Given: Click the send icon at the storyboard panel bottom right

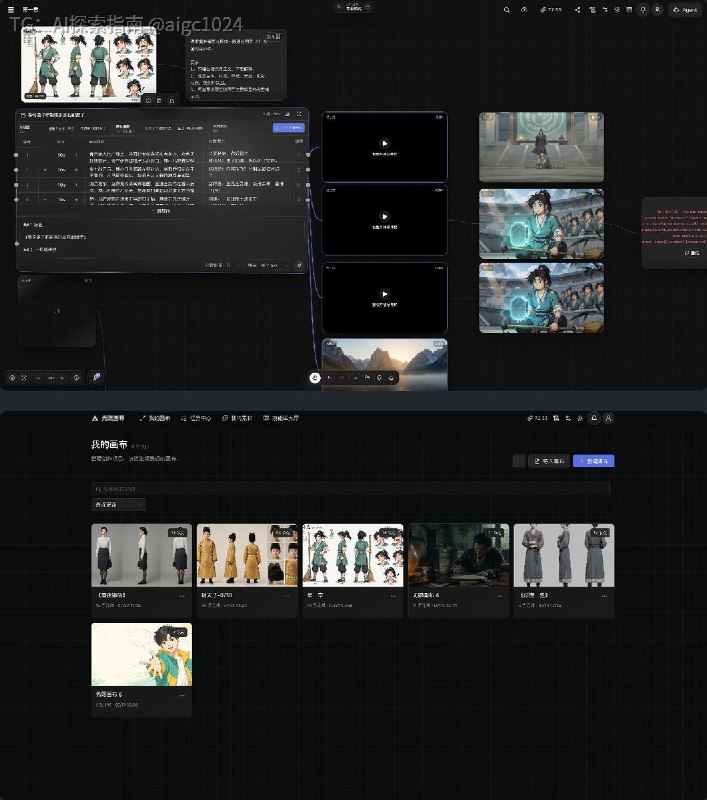Looking at the screenshot, I should (x=299, y=265).
